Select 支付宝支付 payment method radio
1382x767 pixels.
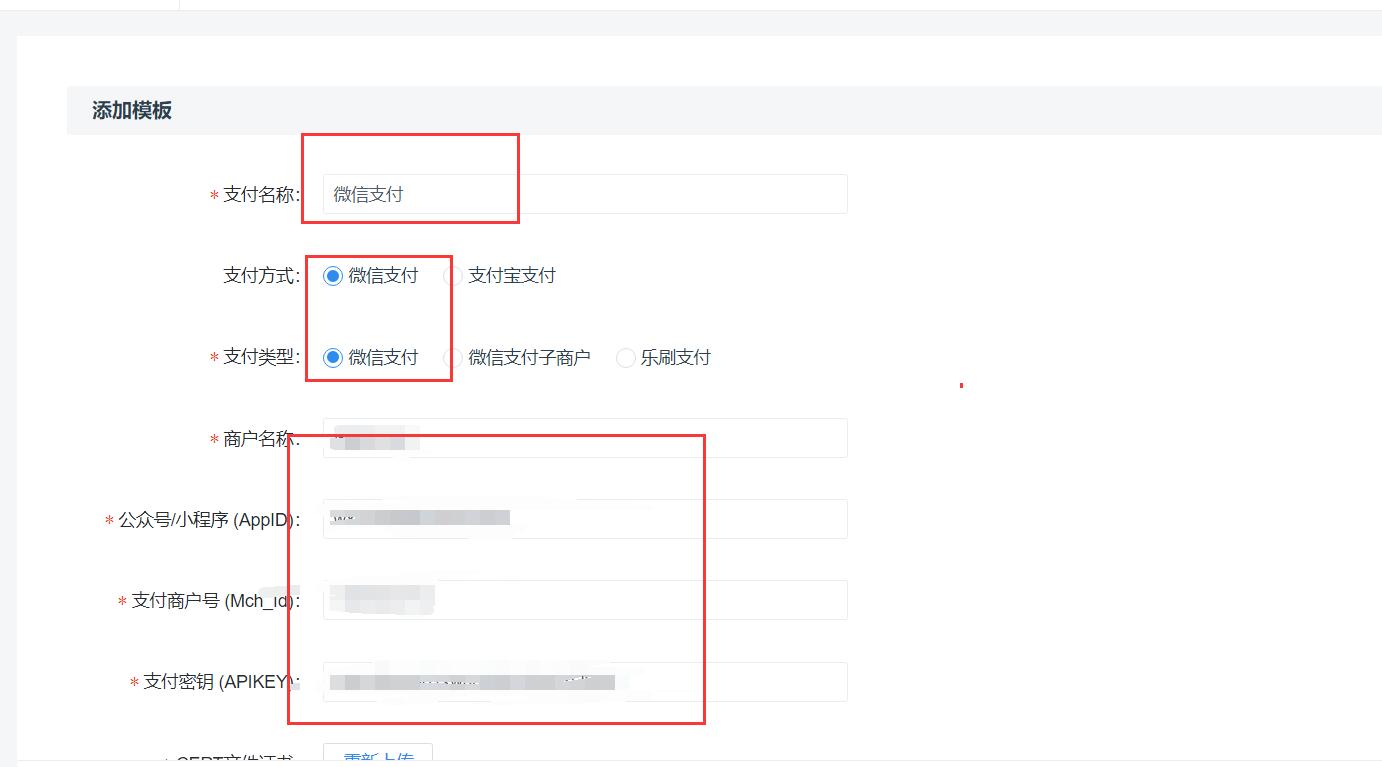(x=453, y=276)
